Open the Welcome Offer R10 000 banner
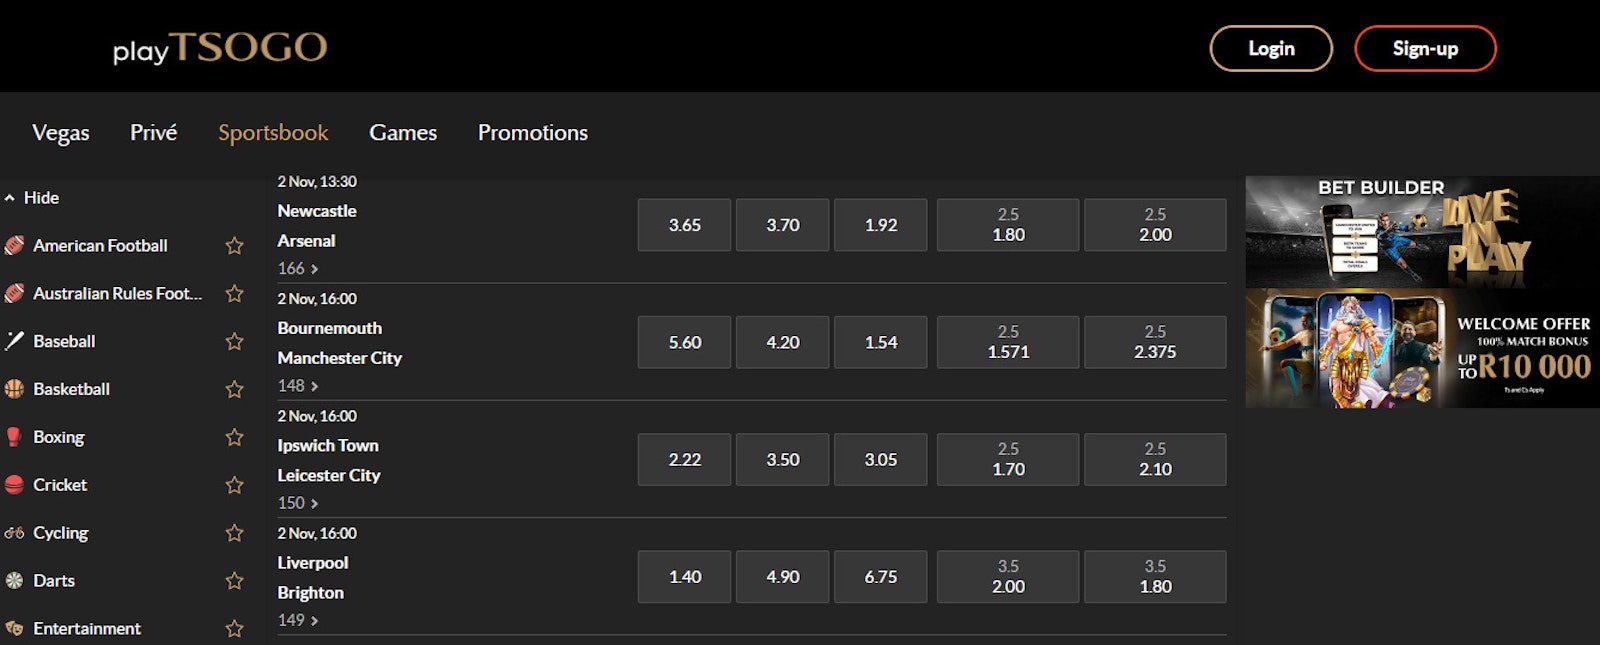 (x=1422, y=349)
